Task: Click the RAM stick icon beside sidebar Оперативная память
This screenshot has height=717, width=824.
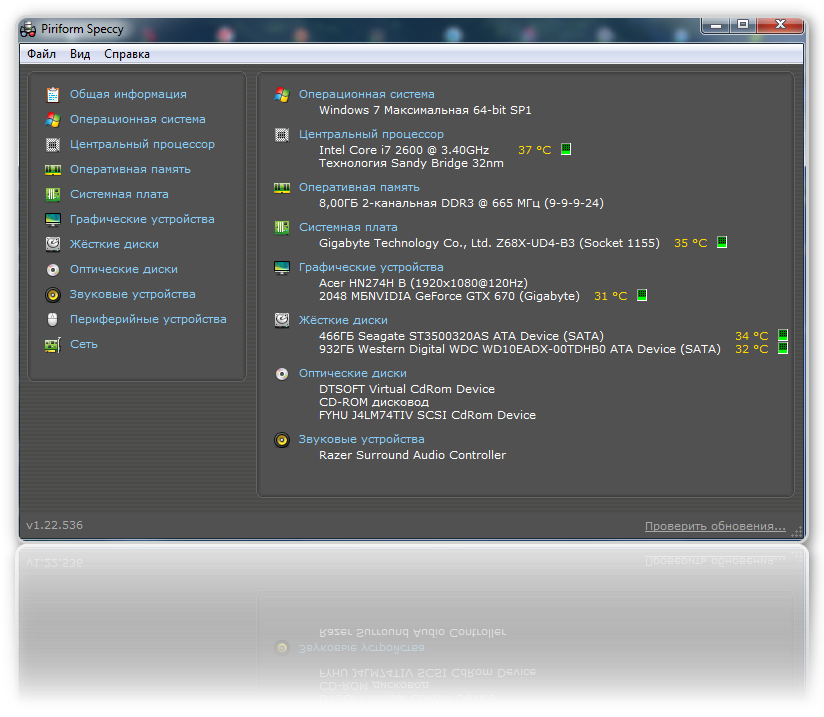Action: pyautogui.click(x=53, y=169)
